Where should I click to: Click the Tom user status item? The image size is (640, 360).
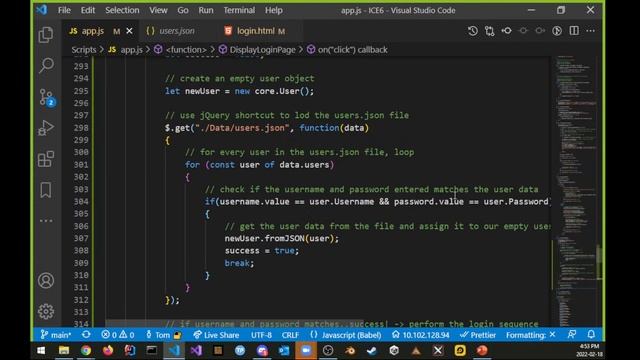click(x=163, y=335)
